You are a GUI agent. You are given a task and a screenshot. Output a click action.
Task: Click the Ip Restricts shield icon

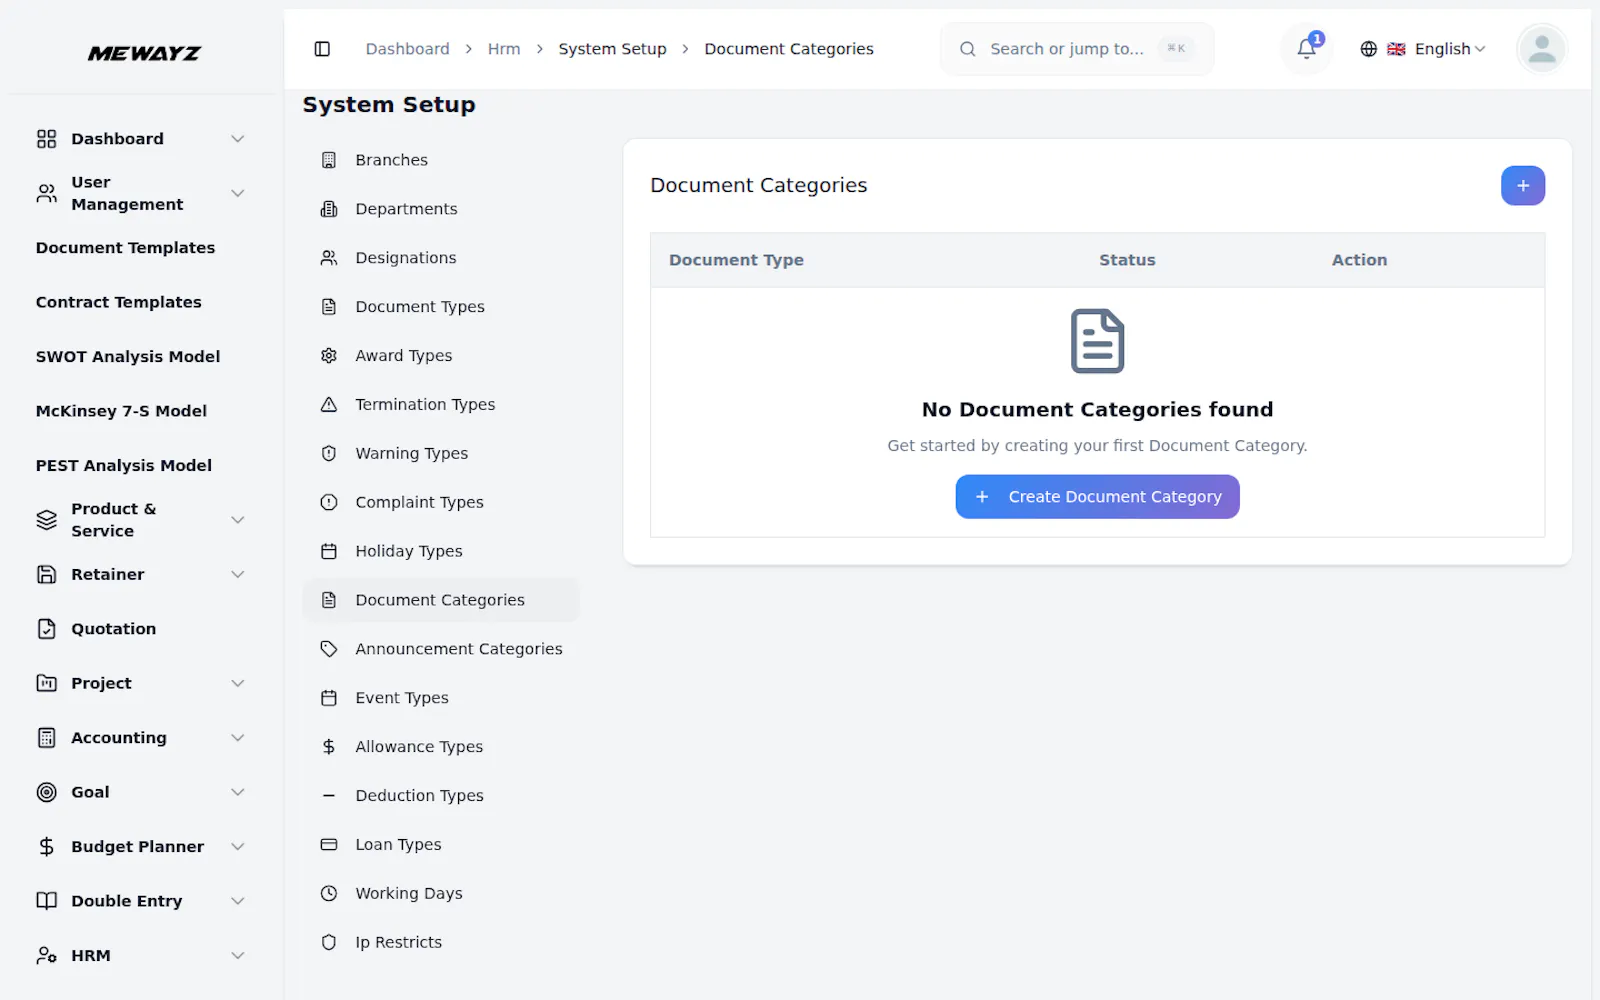tap(329, 943)
